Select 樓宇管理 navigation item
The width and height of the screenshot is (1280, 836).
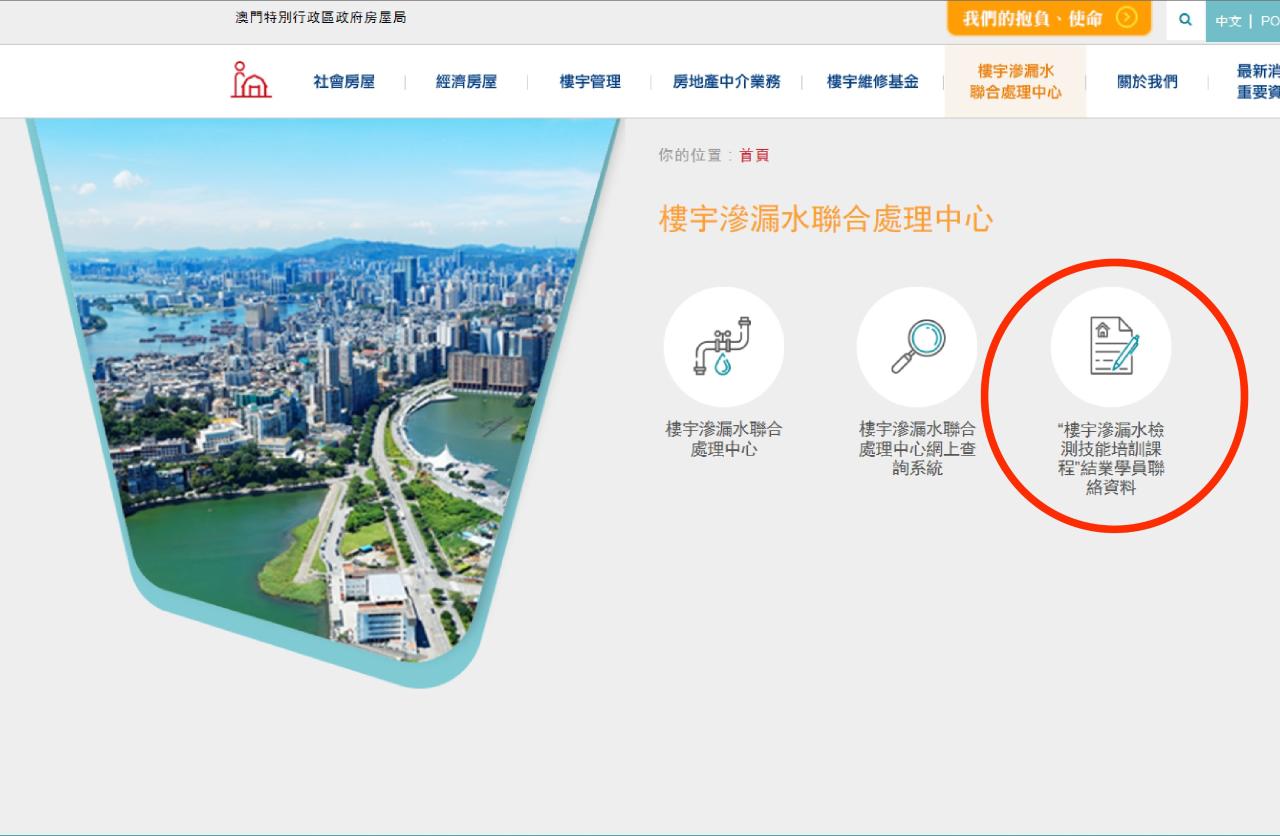pyautogui.click(x=590, y=82)
